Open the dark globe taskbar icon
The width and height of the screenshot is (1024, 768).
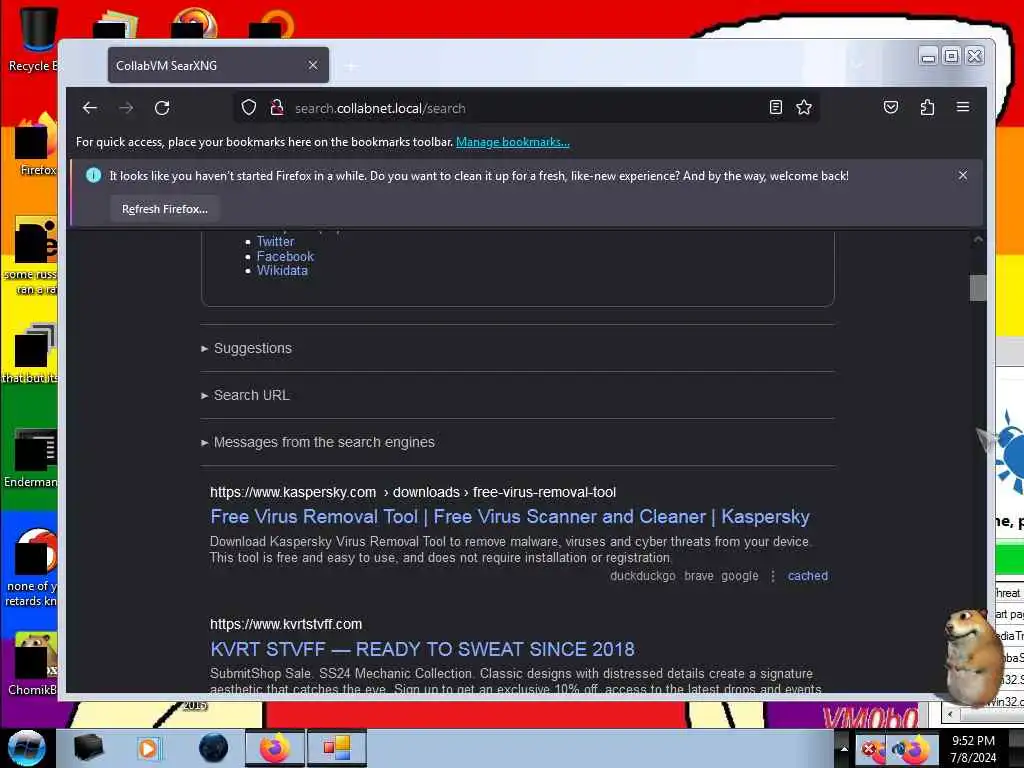click(x=213, y=748)
